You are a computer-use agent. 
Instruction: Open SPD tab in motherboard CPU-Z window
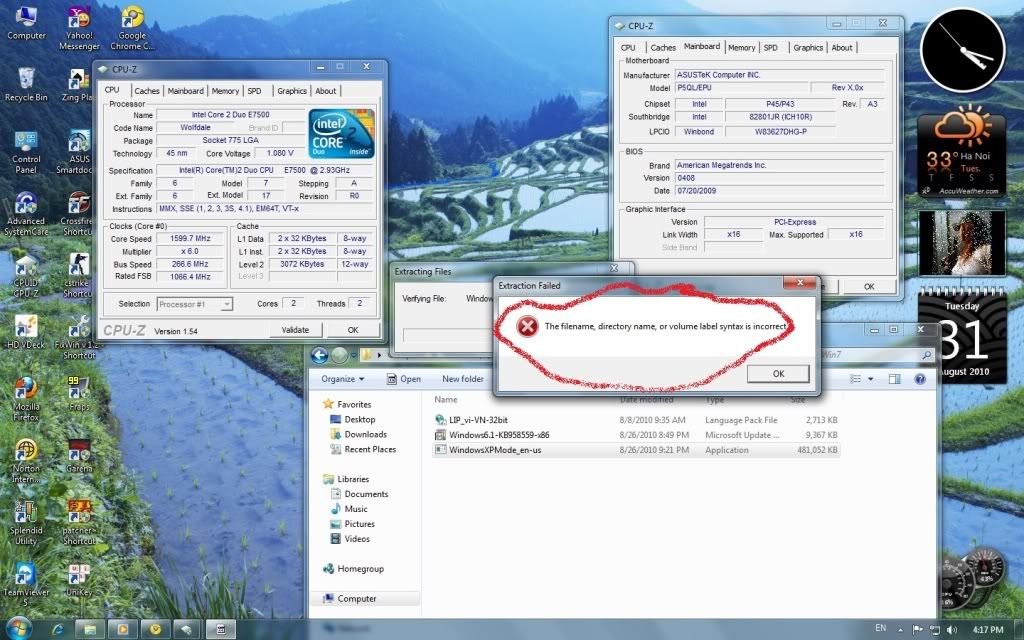(x=771, y=48)
